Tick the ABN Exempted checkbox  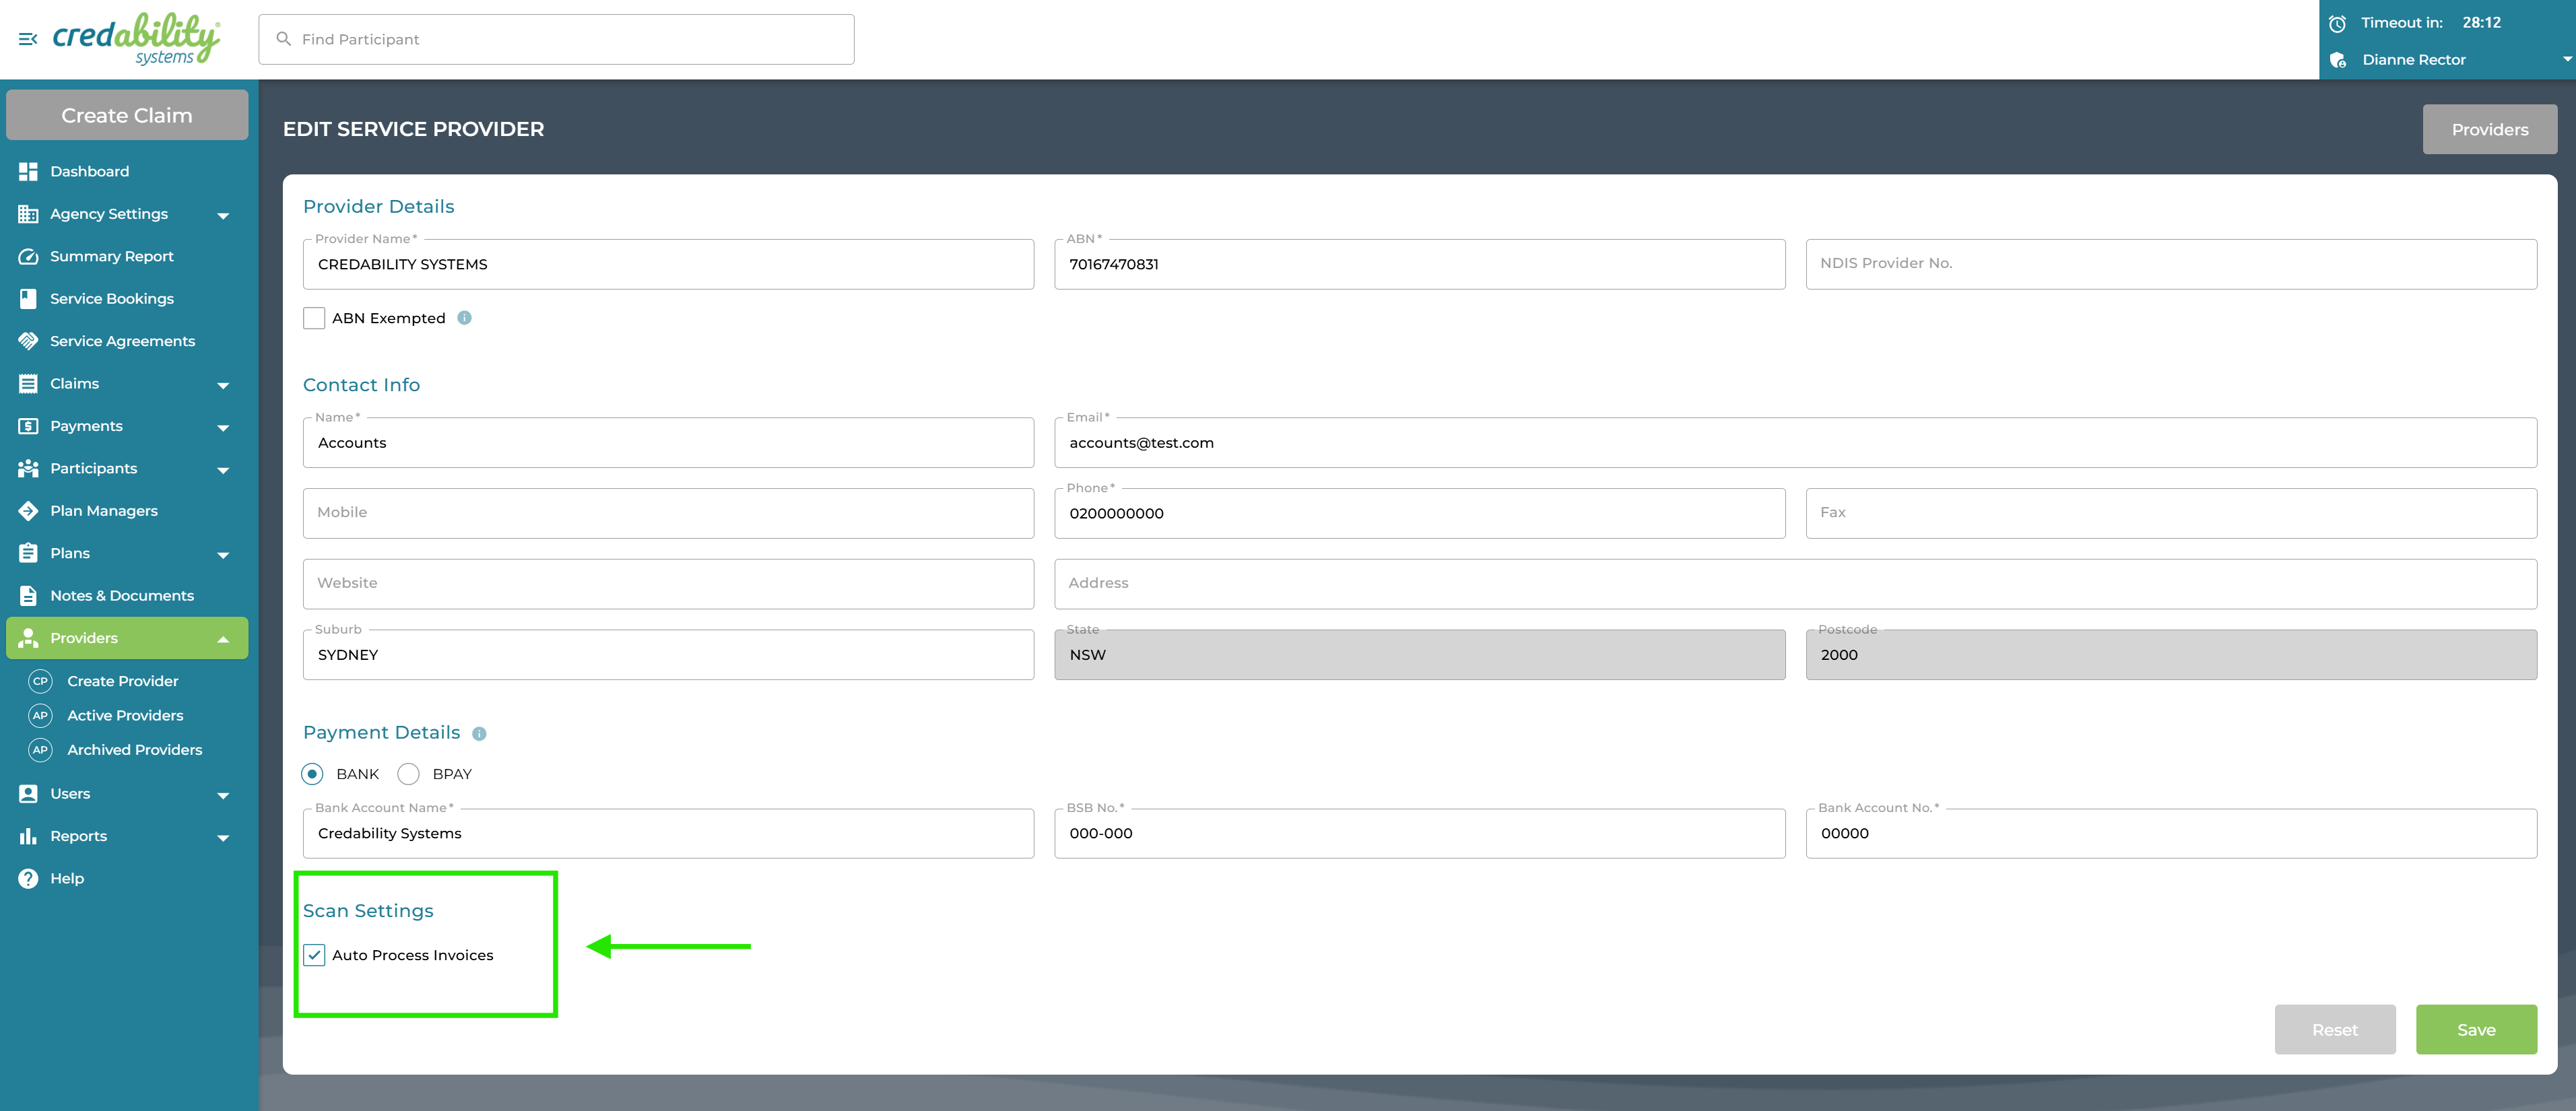314,318
